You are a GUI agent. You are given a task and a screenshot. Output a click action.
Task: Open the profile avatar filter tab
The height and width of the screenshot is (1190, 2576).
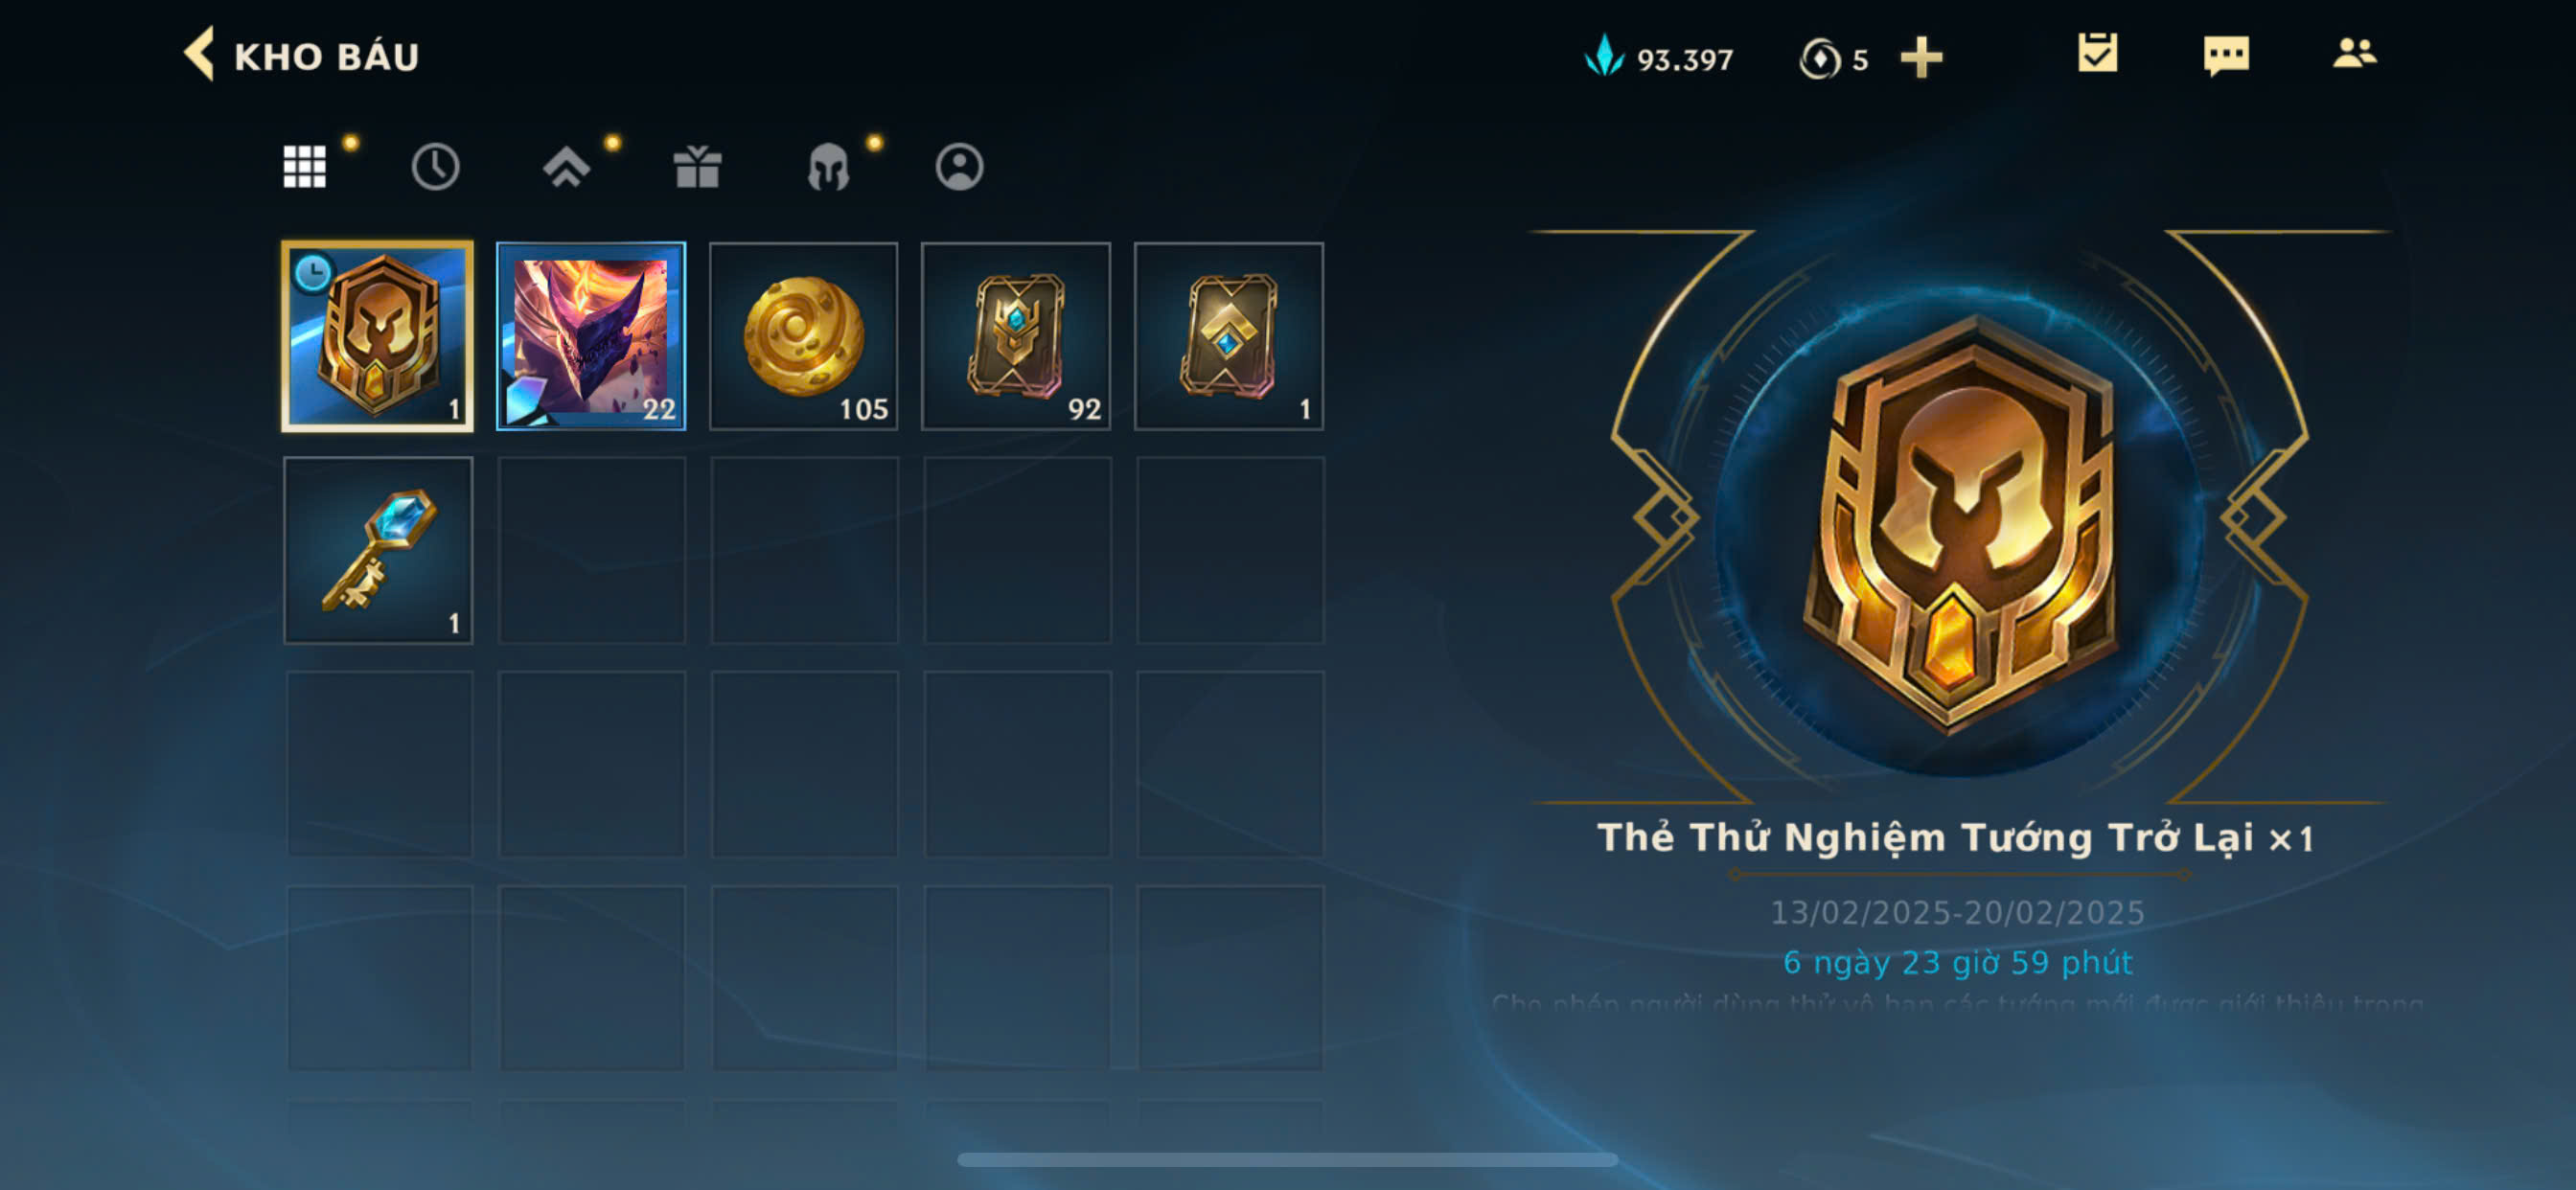click(959, 166)
